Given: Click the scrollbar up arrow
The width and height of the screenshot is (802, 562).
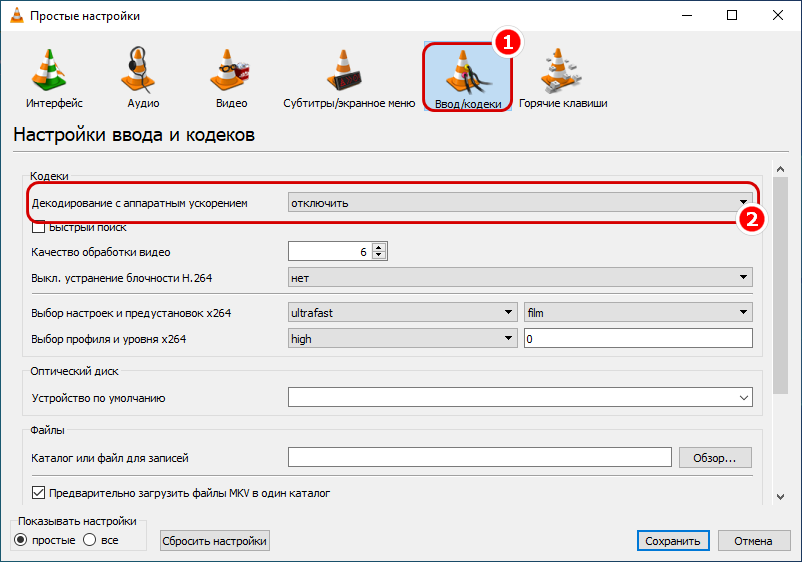Looking at the screenshot, I should (780, 169).
